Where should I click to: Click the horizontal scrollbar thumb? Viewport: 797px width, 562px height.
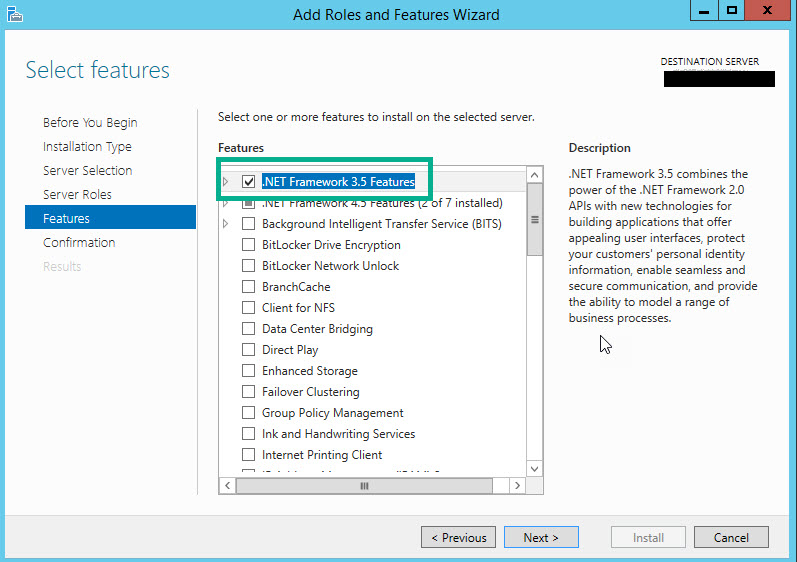[364, 486]
